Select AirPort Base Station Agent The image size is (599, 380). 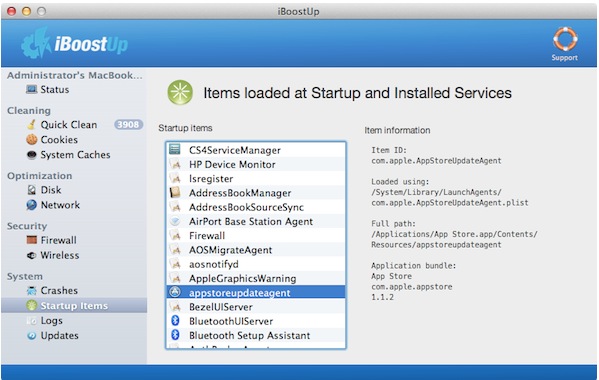256,221
